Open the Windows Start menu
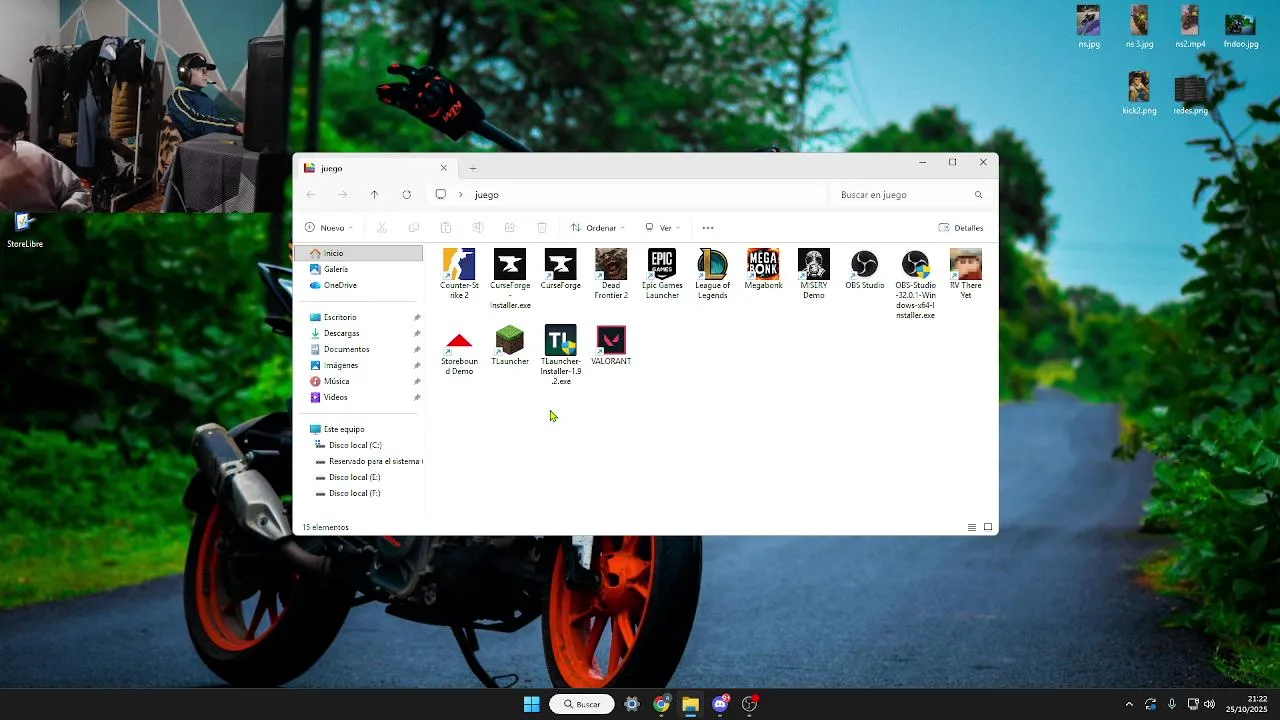 coord(531,704)
